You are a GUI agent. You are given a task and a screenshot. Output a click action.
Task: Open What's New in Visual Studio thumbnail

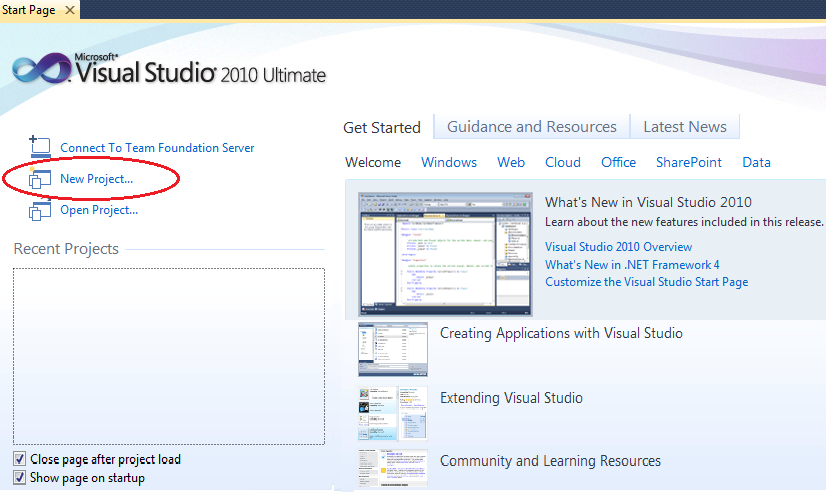(x=445, y=254)
